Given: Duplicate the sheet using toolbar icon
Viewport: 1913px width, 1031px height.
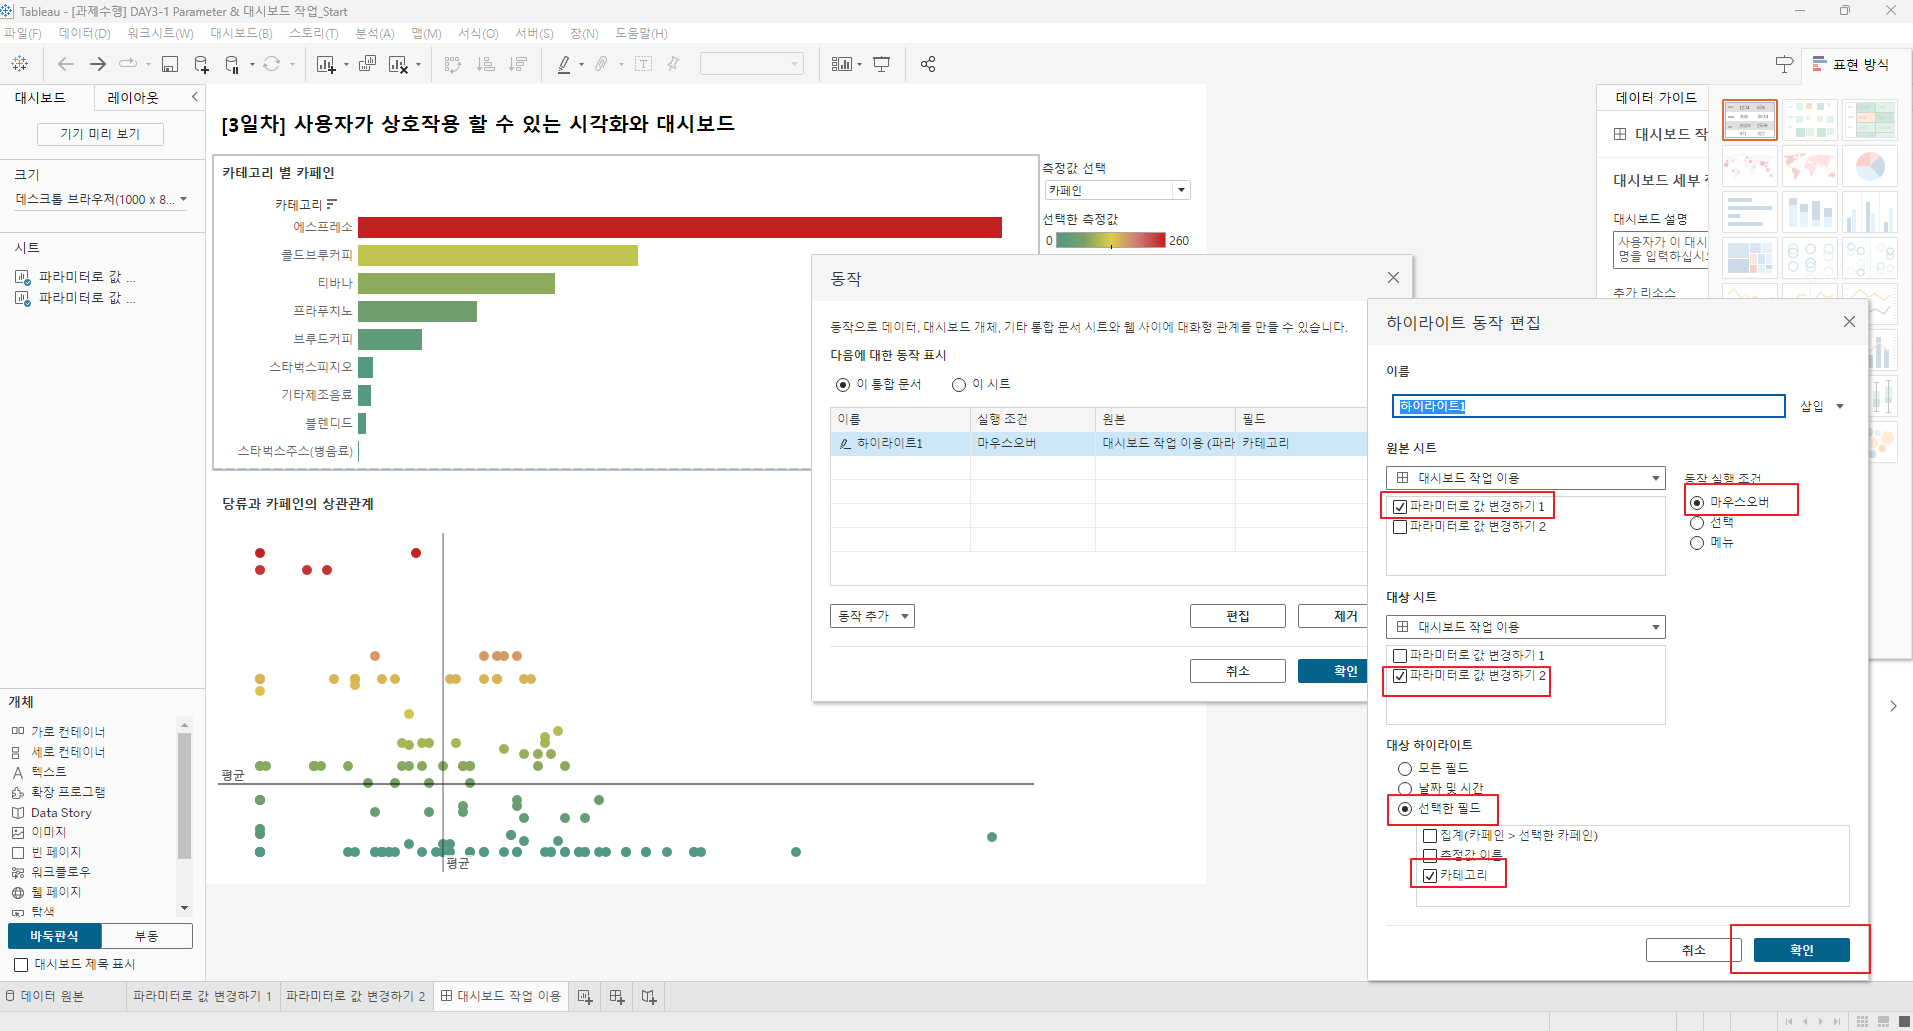Looking at the screenshot, I should tap(367, 64).
